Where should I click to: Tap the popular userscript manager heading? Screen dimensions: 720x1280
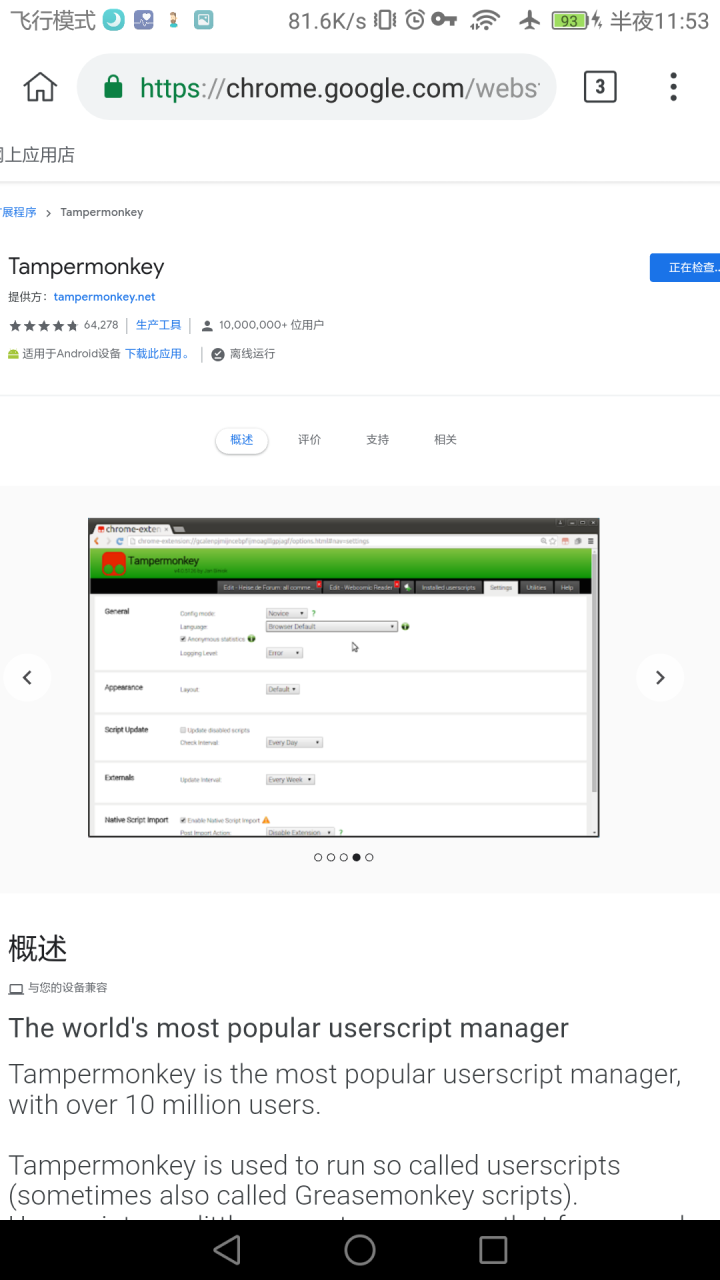point(289,1028)
